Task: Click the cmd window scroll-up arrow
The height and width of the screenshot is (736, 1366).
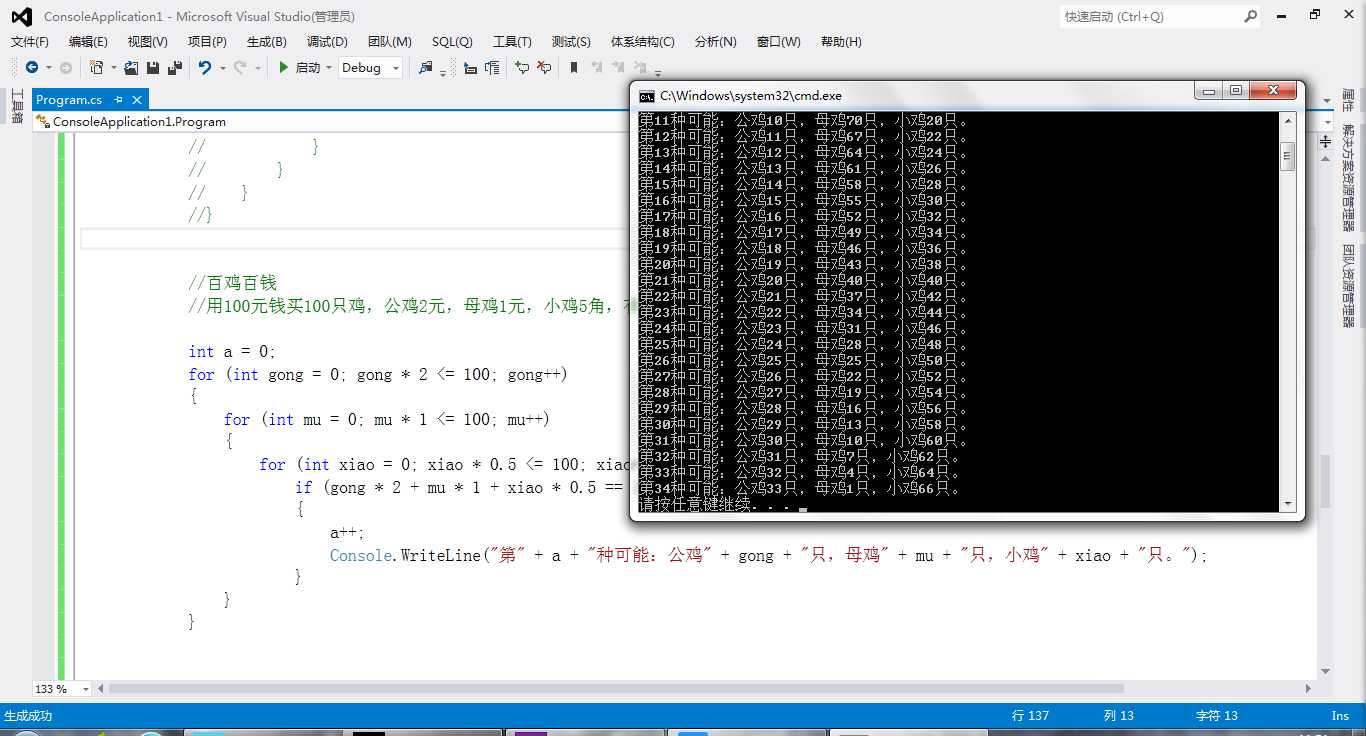Action: [x=1288, y=120]
